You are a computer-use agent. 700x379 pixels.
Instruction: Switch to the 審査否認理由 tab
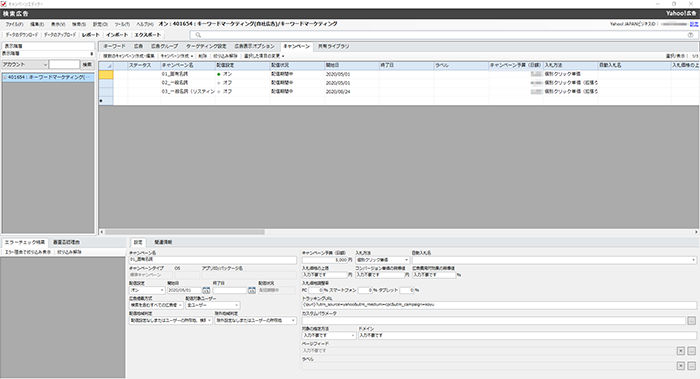pos(66,242)
